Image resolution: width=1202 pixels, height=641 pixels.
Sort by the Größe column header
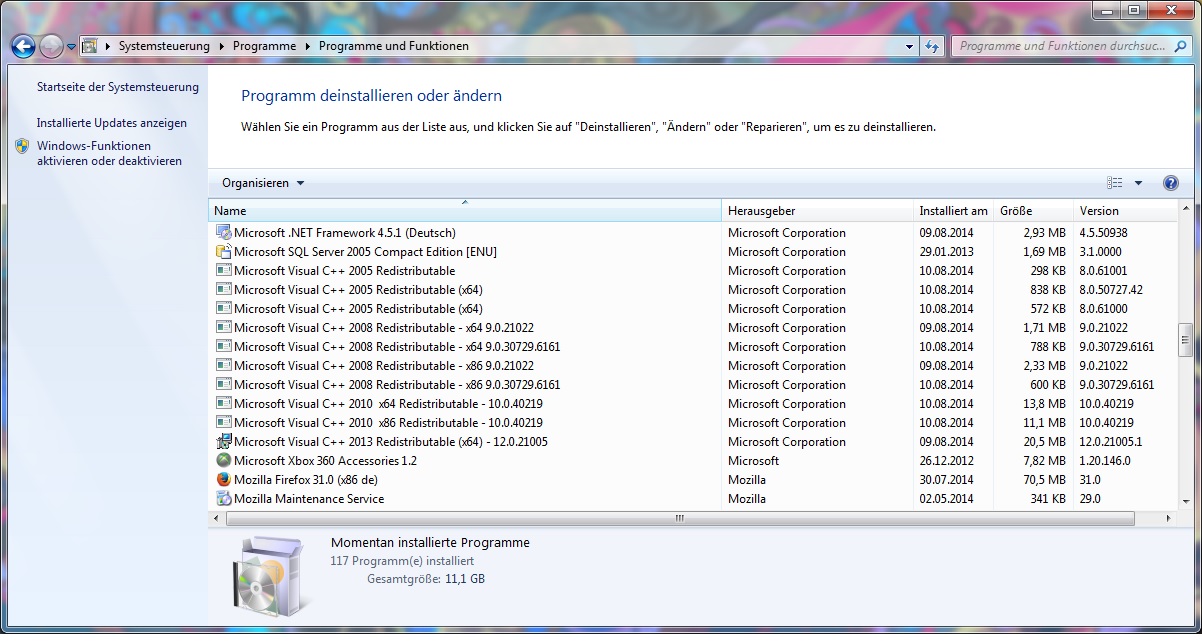pos(1033,211)
